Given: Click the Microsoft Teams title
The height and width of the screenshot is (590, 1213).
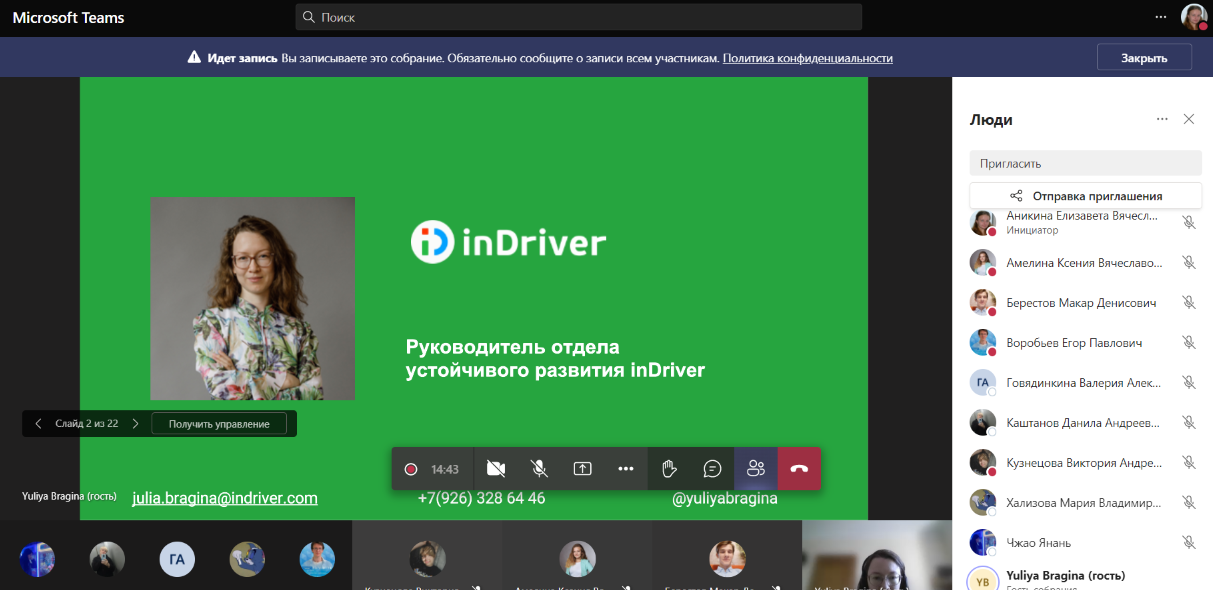Looking at the screenshot, I should (x=69, y=18).
